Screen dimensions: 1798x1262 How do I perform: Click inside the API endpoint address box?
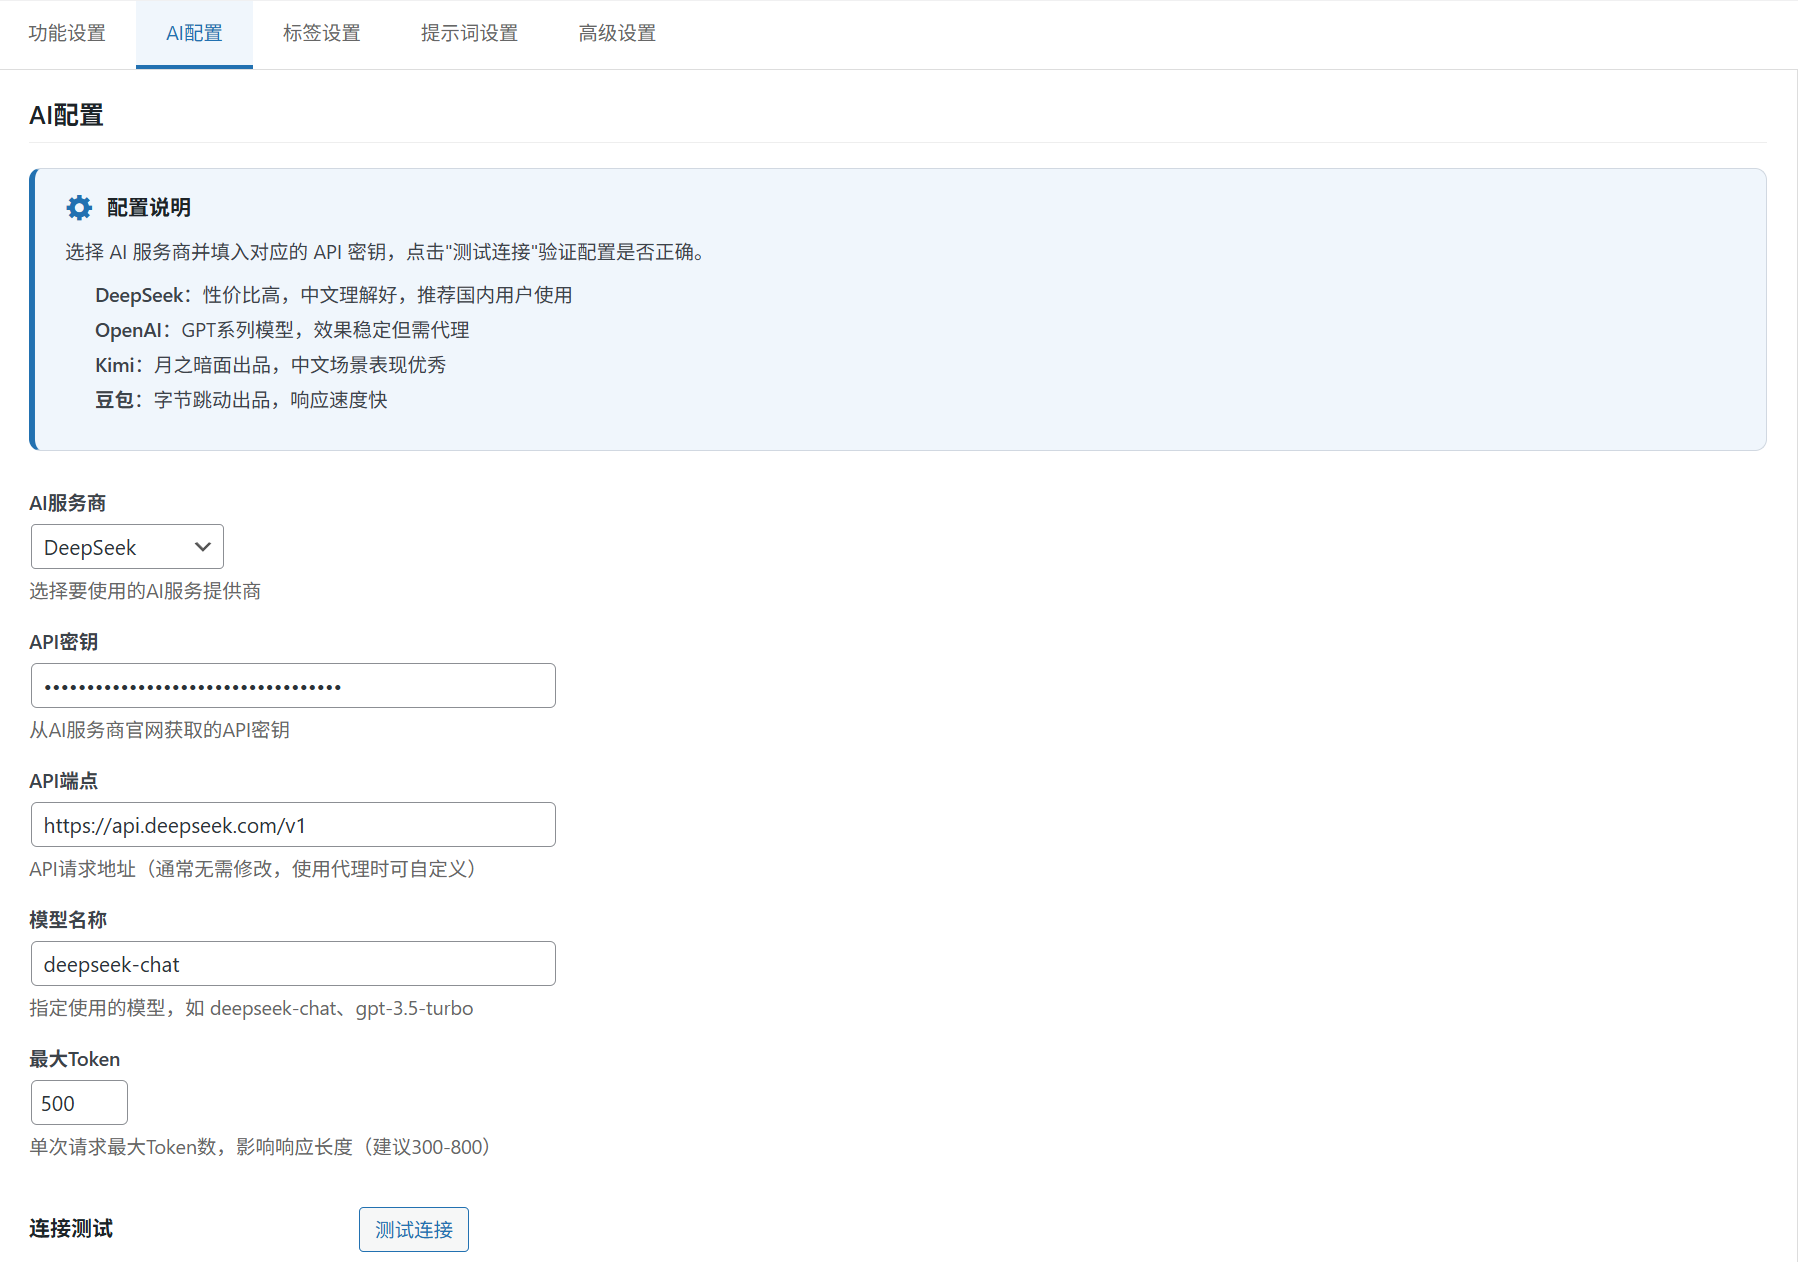click(x=292, y=824)
